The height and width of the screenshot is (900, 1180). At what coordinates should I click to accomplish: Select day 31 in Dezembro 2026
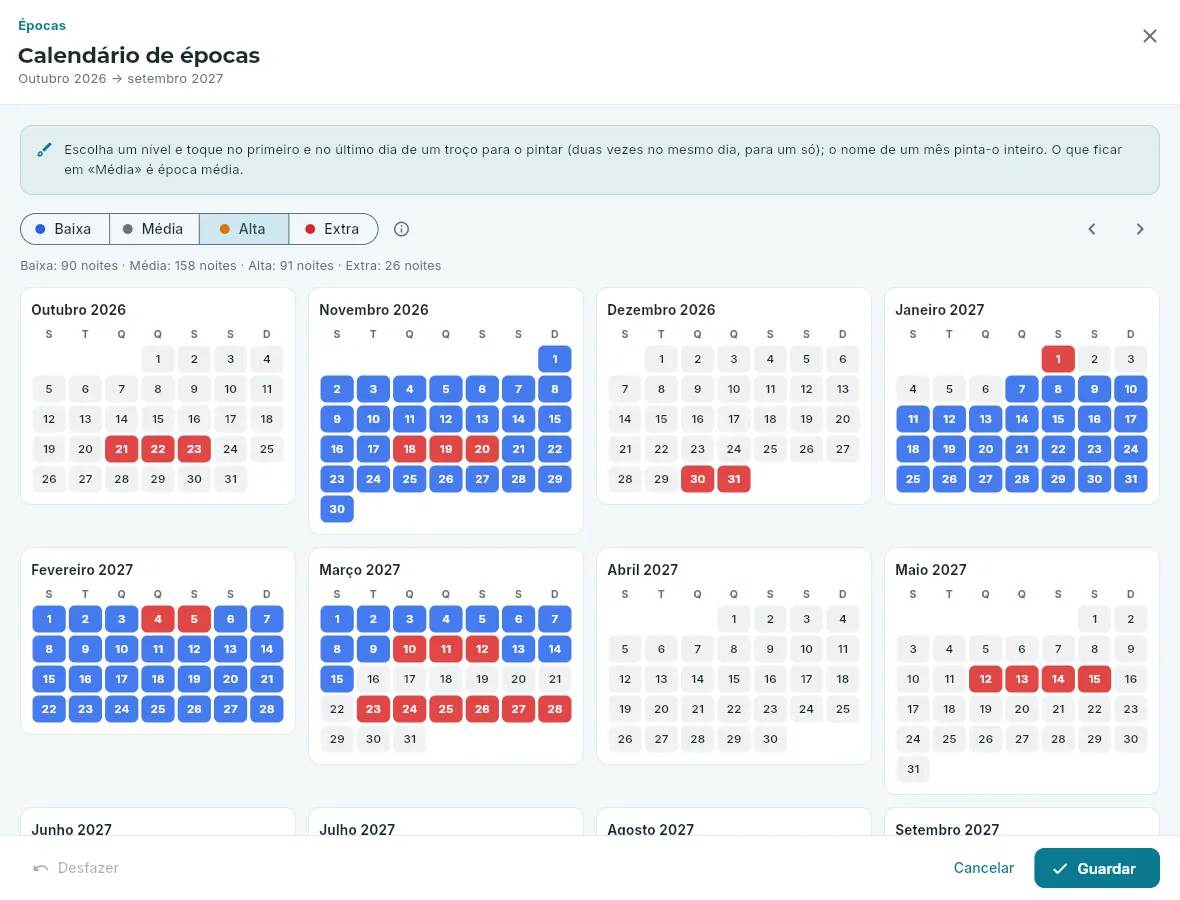734,479
